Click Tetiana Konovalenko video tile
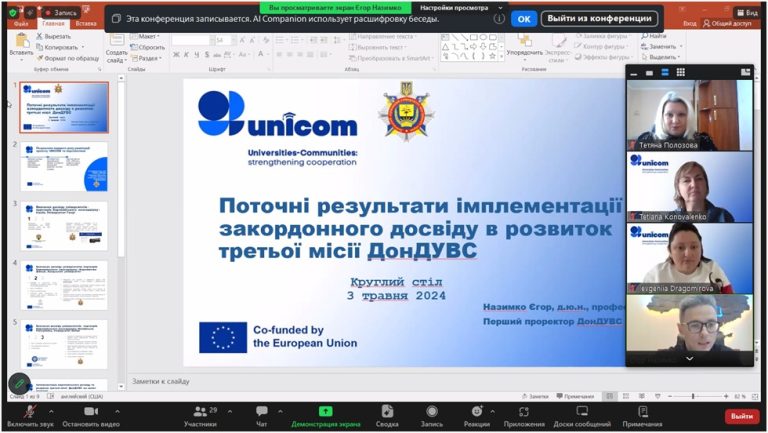The height and width of the screenshot is (433, 768). pyautogui.click(x=690, y=187)
